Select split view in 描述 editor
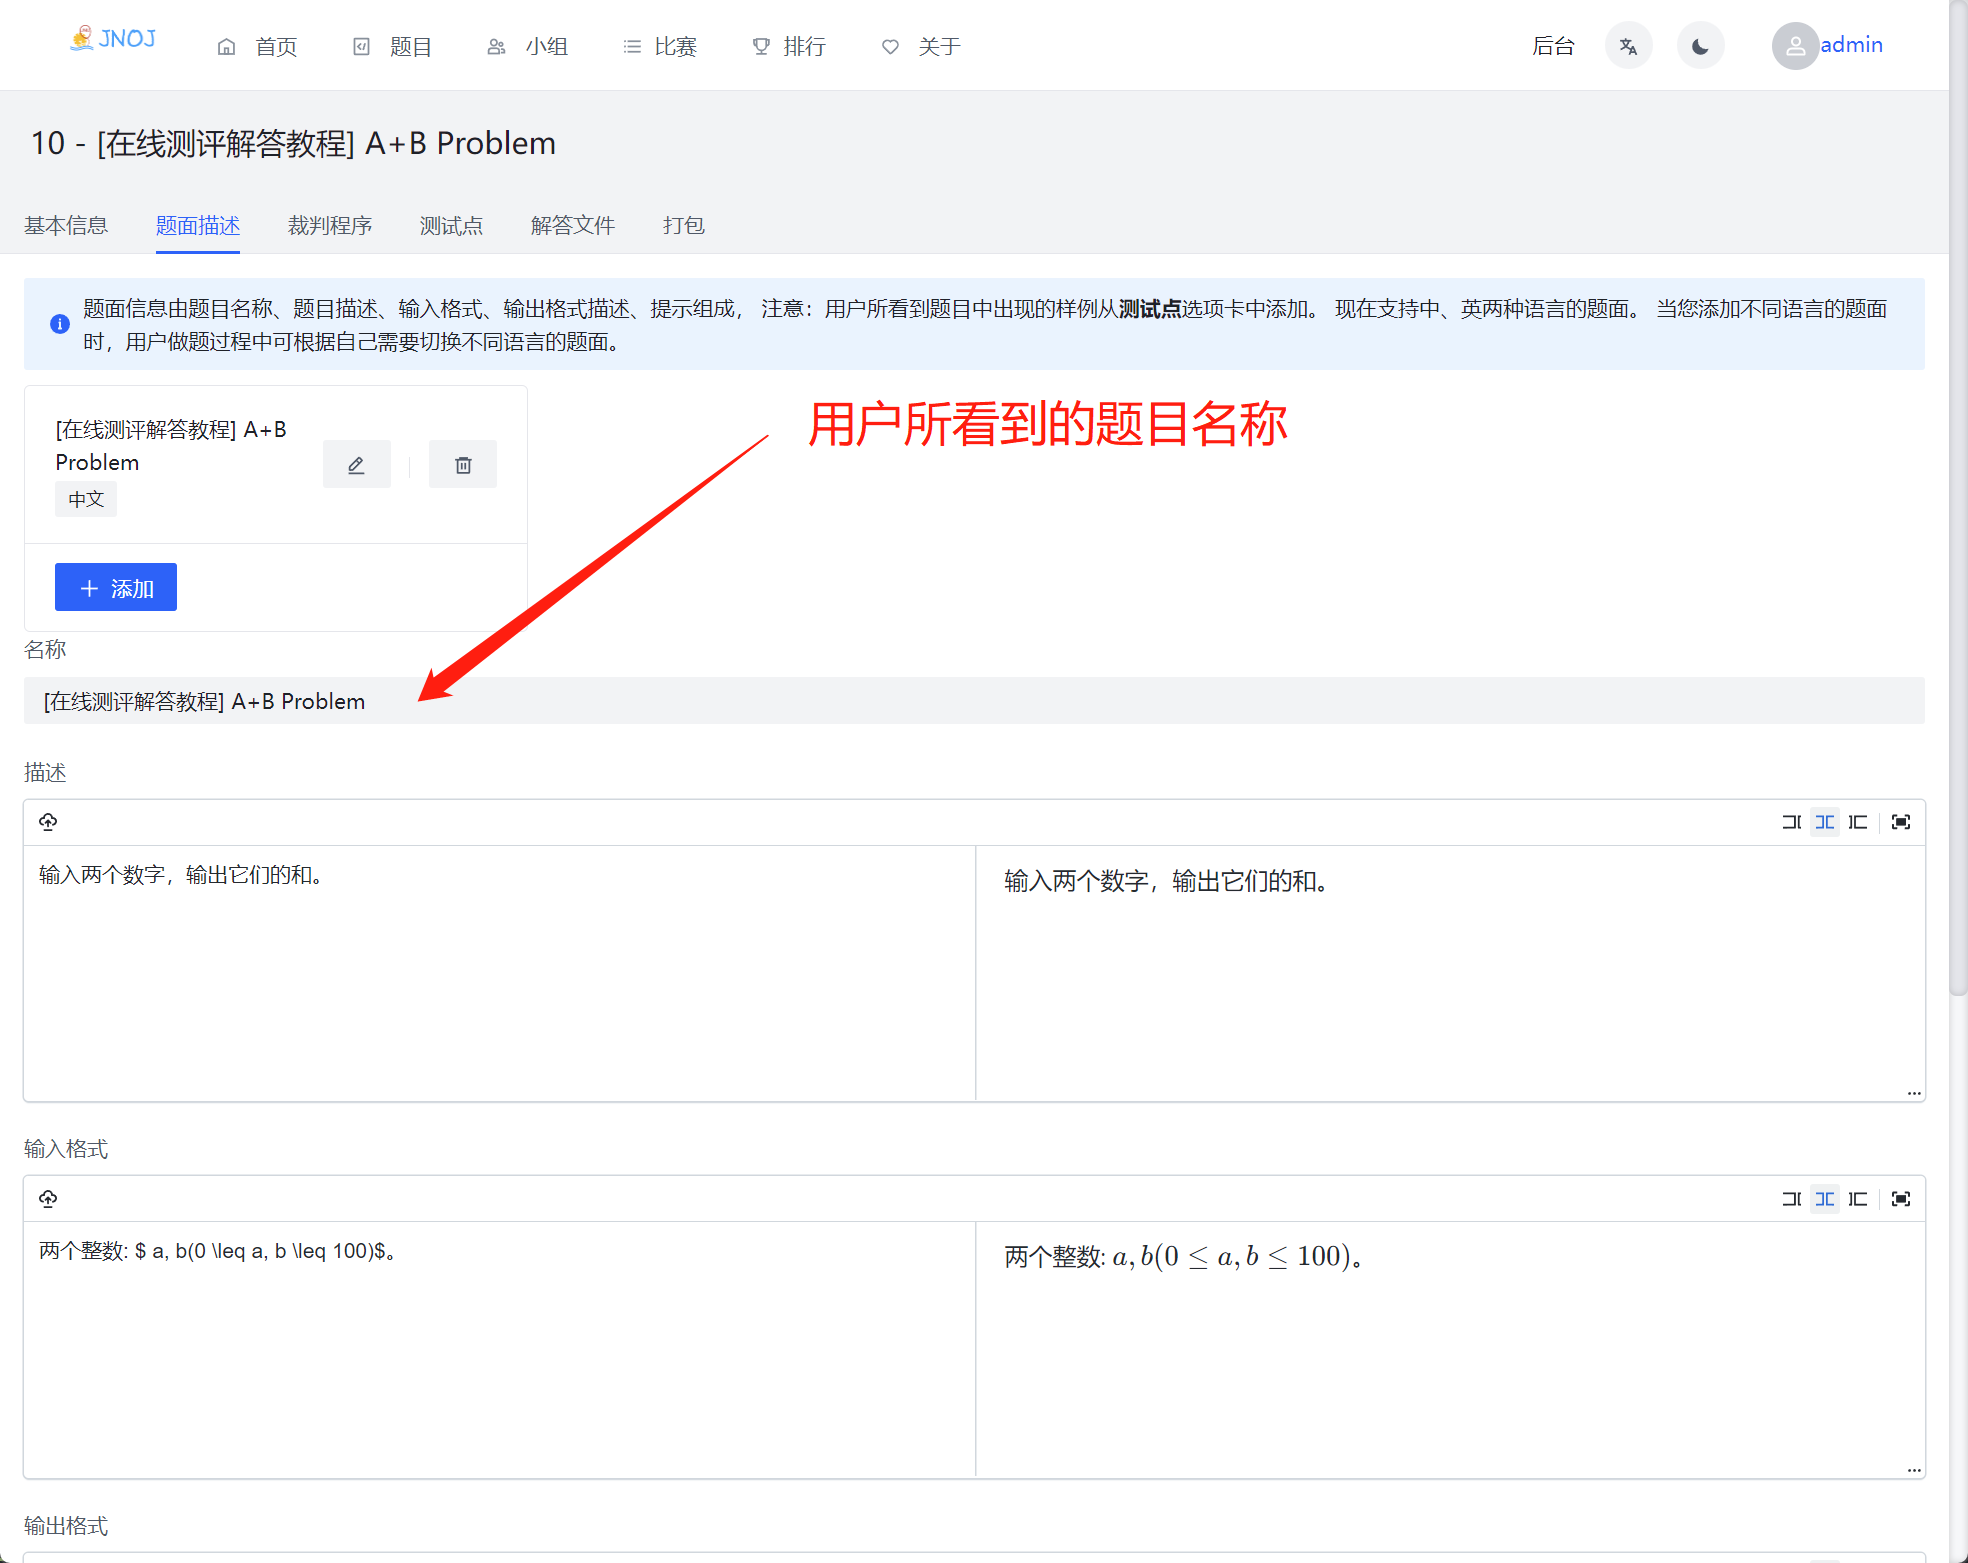This screenshot has width=1968, height=1563. 1825,822
